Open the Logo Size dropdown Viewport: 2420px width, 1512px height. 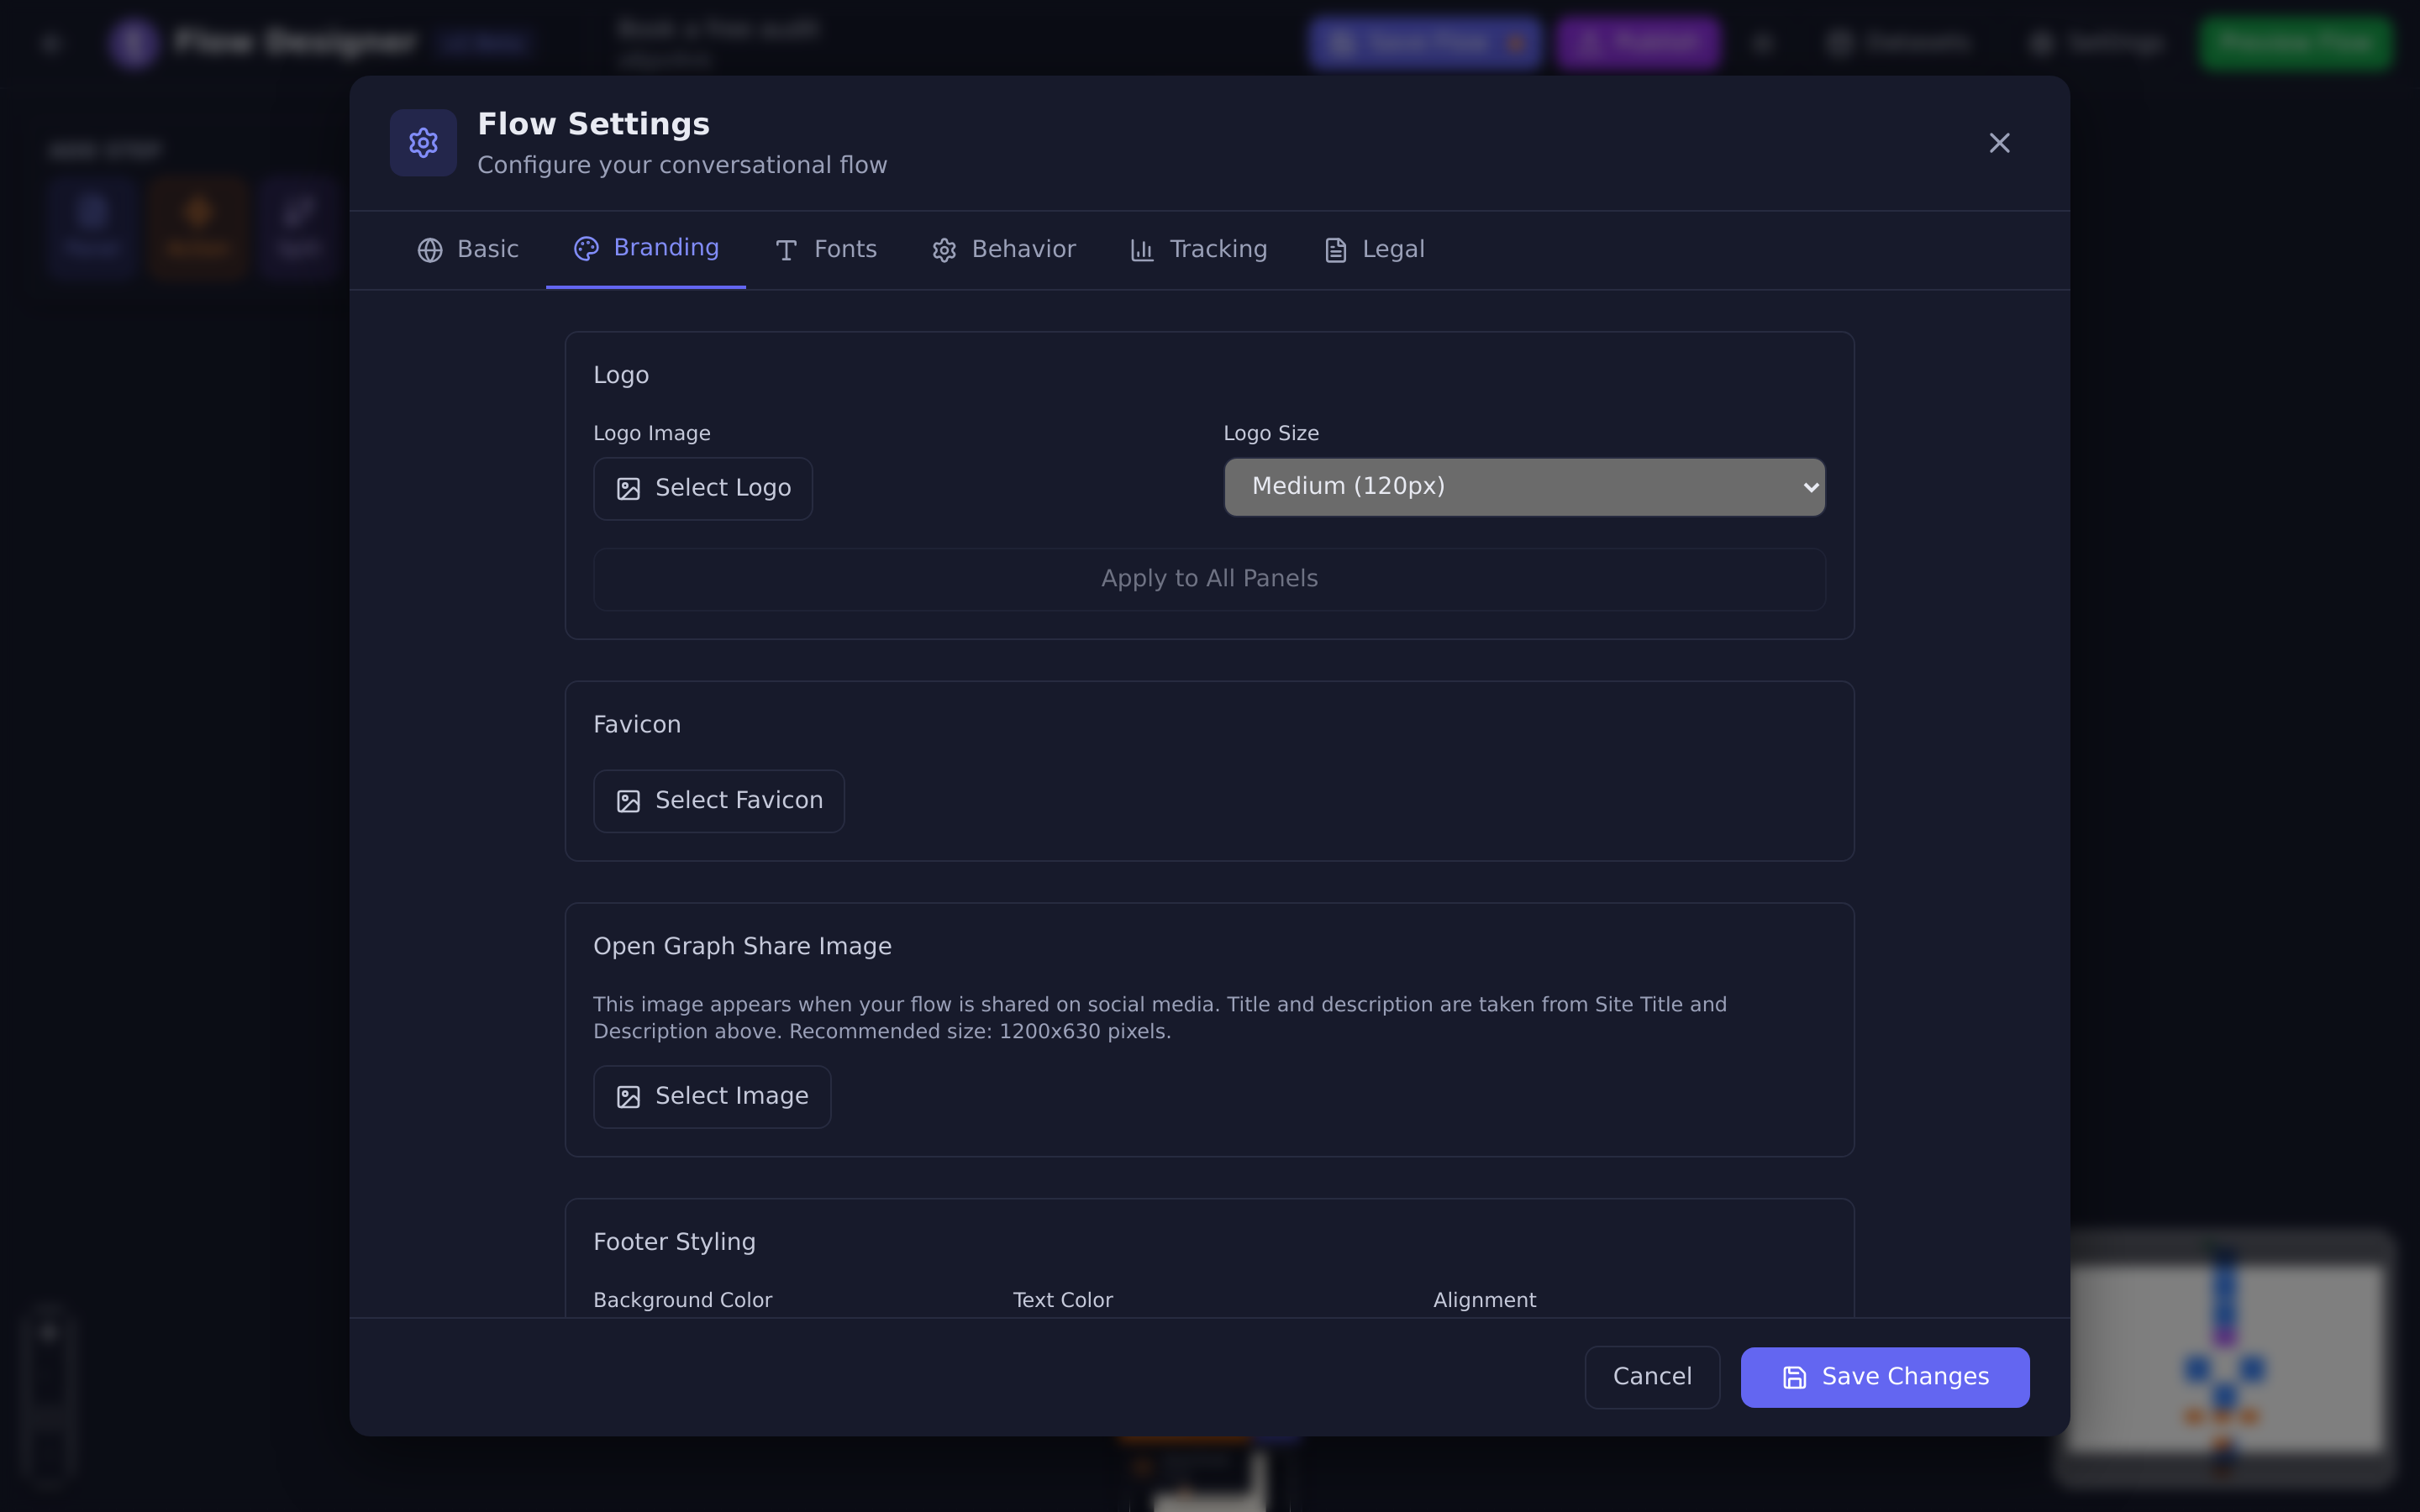tap(1524, 487)
